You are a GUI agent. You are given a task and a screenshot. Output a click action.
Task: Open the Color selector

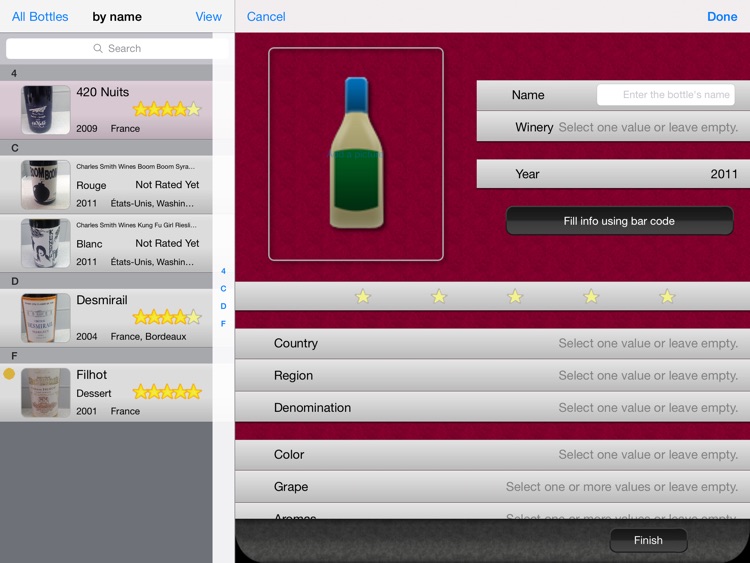click(492, 454)
